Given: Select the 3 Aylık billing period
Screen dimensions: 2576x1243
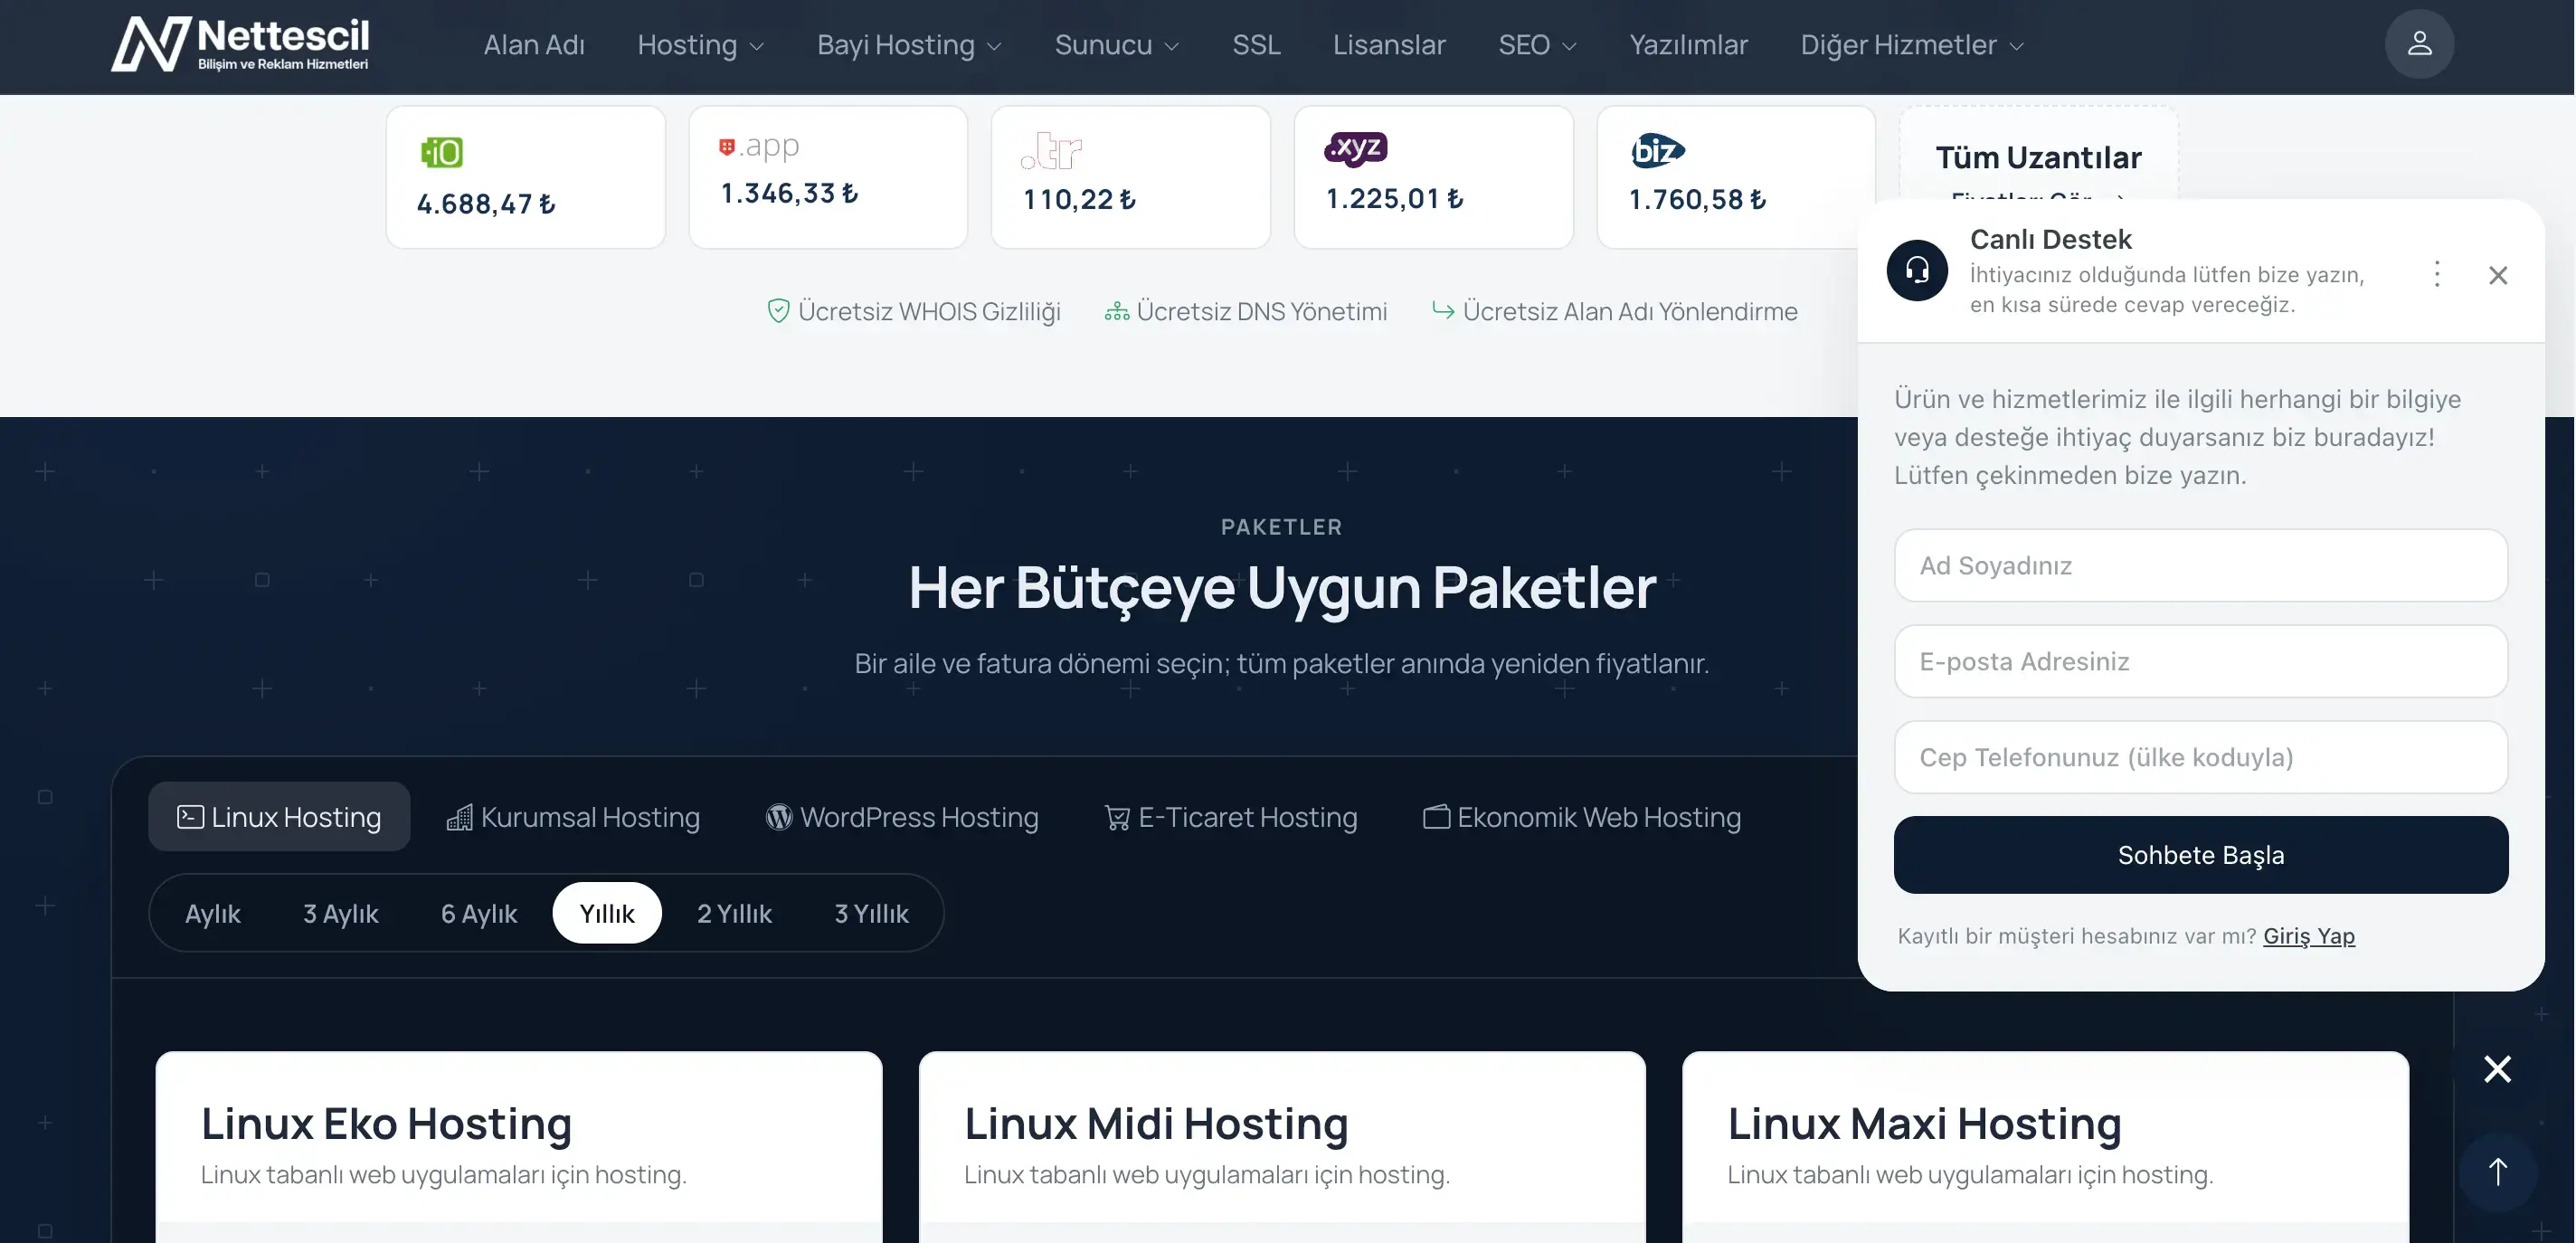Looking at the screenshot, I should pyautogui.click(x=340, y=913).
